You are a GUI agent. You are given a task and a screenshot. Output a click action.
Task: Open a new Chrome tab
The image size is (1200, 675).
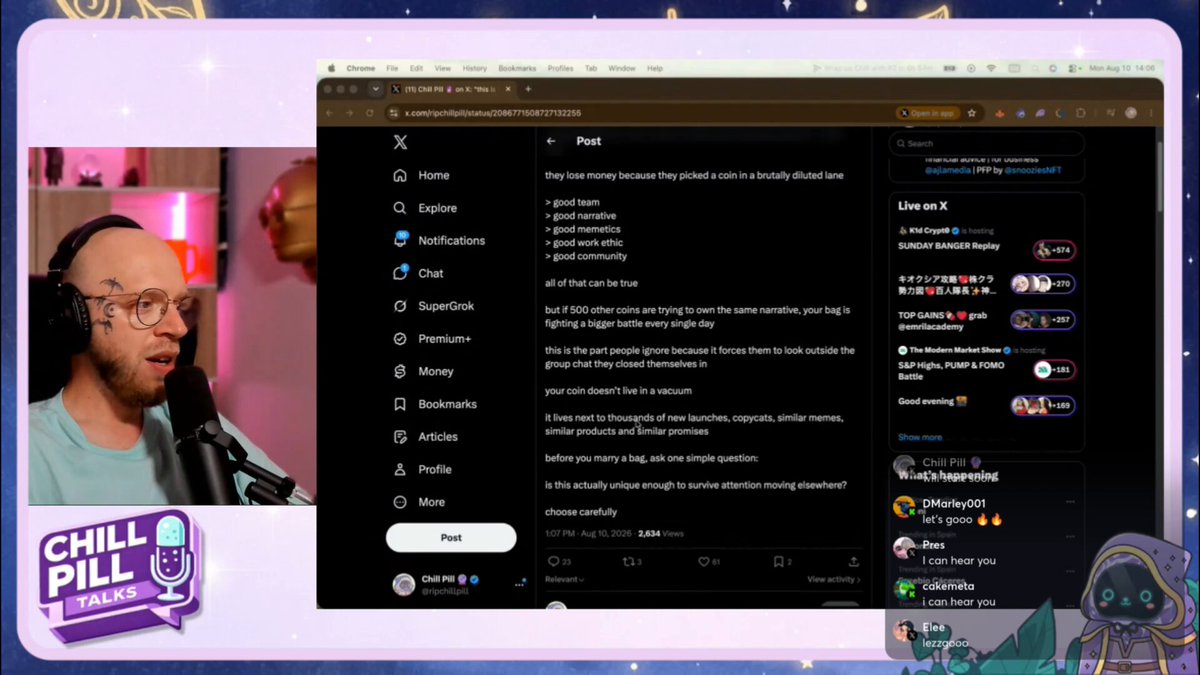coord(528,89)
